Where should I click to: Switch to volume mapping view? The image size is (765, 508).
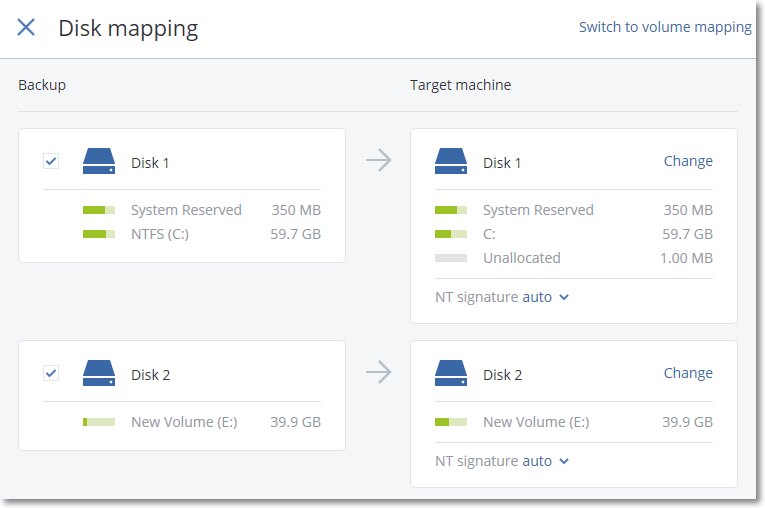[x=665, y=27]
